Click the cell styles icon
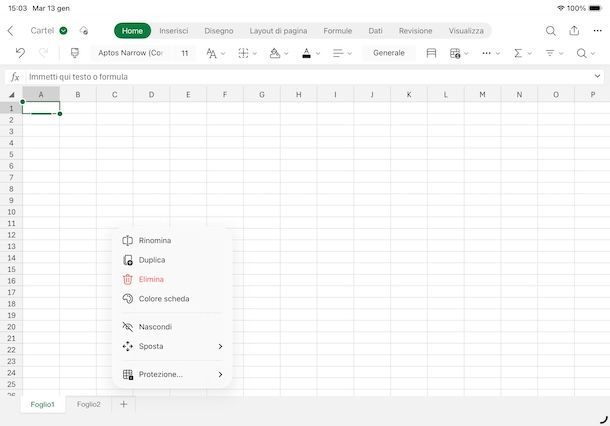 (431, 53)
